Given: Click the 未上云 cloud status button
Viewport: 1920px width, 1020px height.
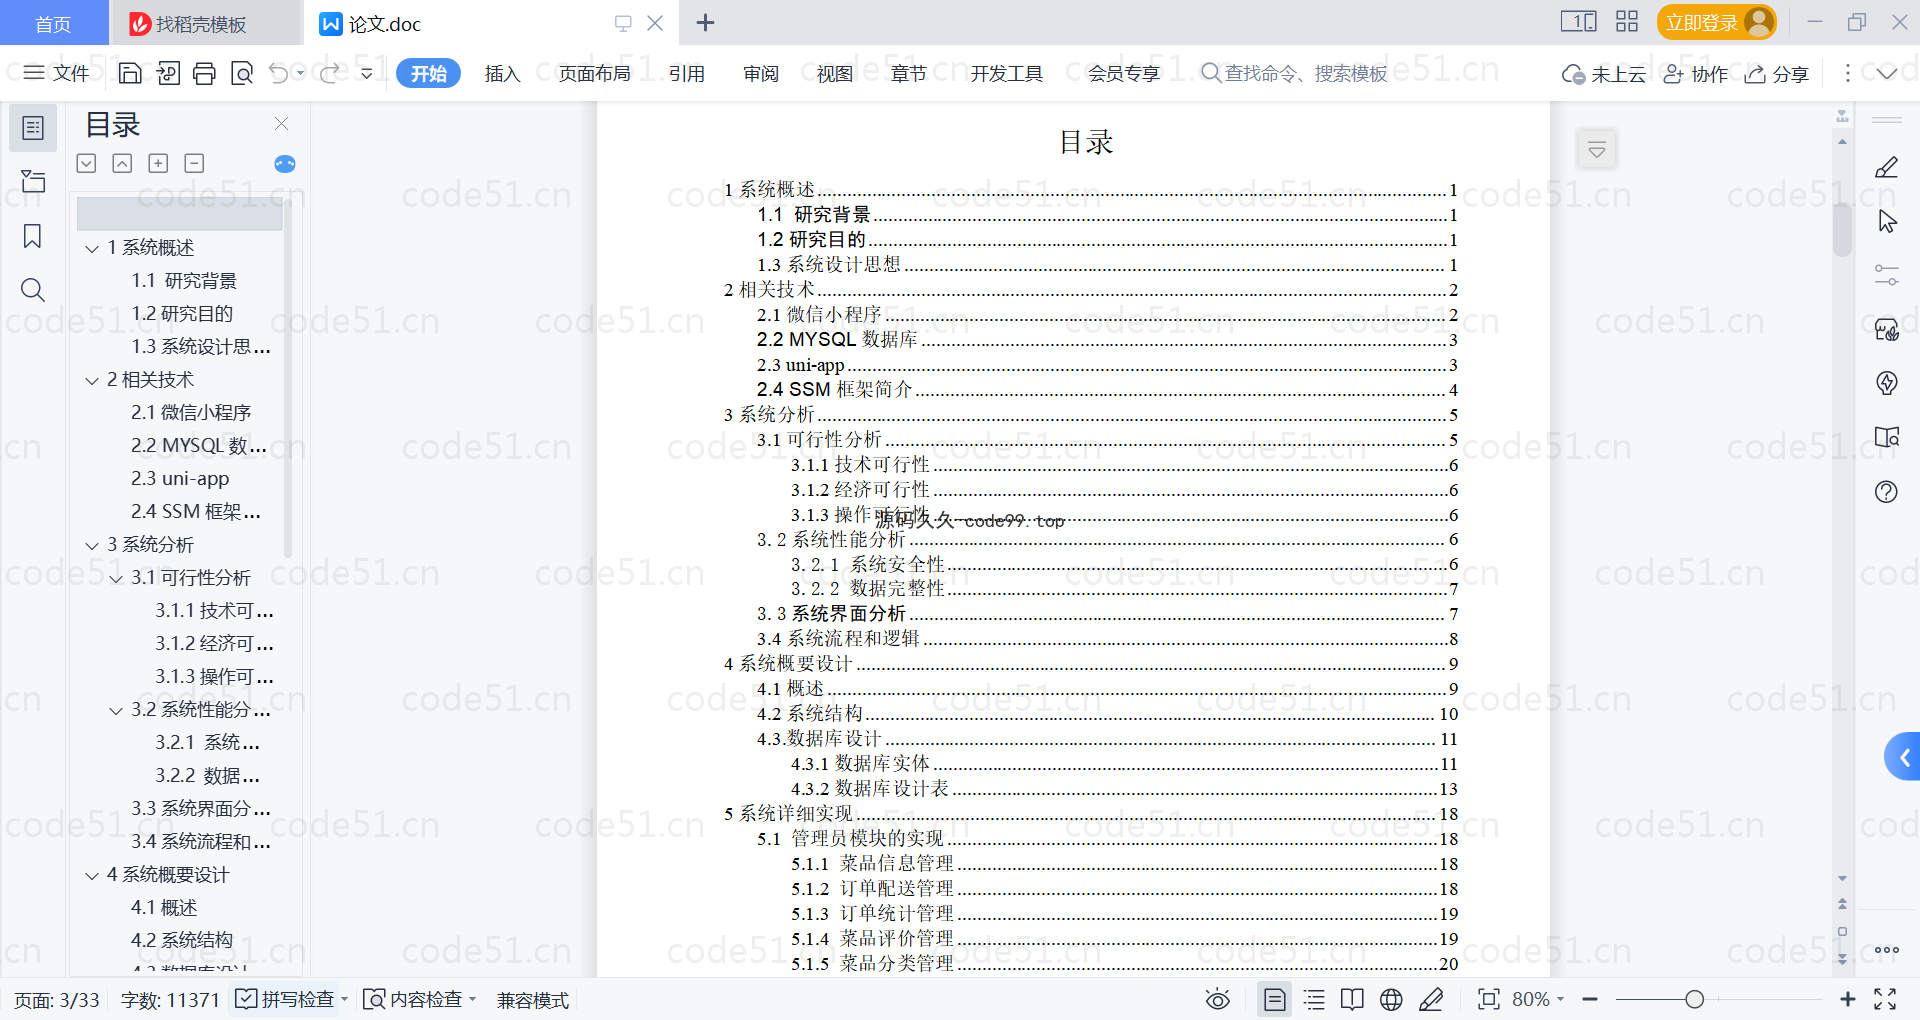Looking at the screenshot, I should click(x=1604, y=74).
